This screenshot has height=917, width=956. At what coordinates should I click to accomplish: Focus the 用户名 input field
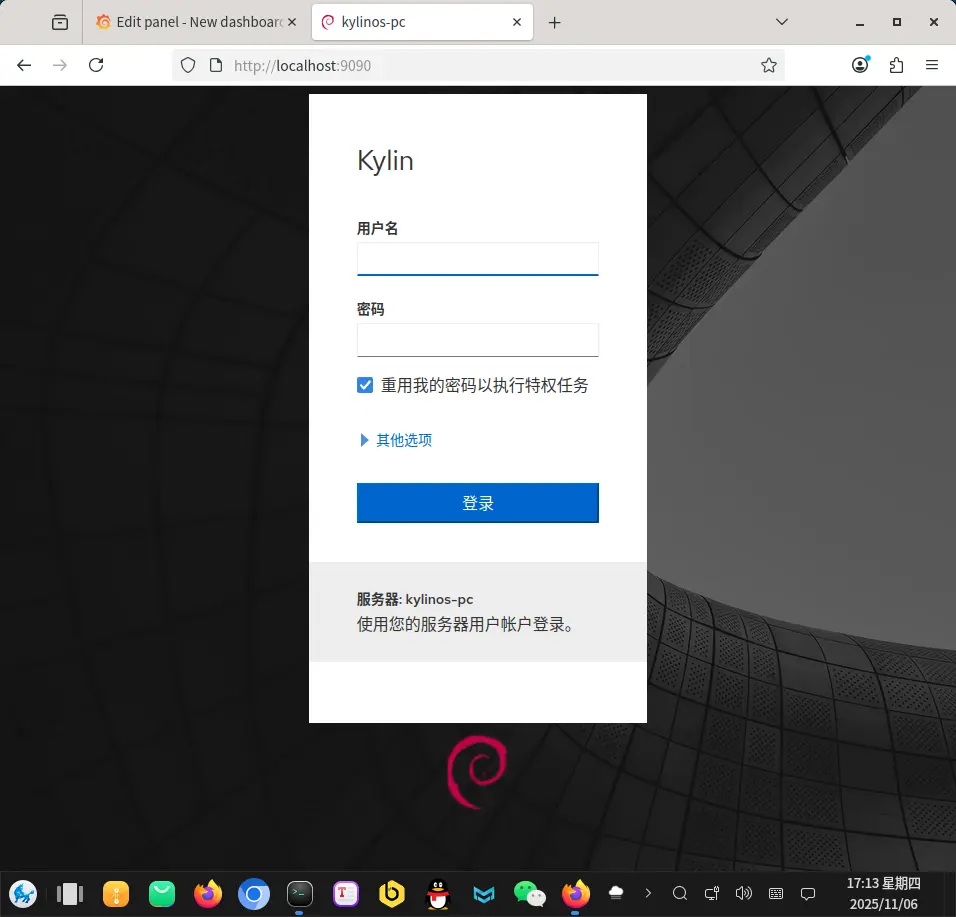coord(477,259)
